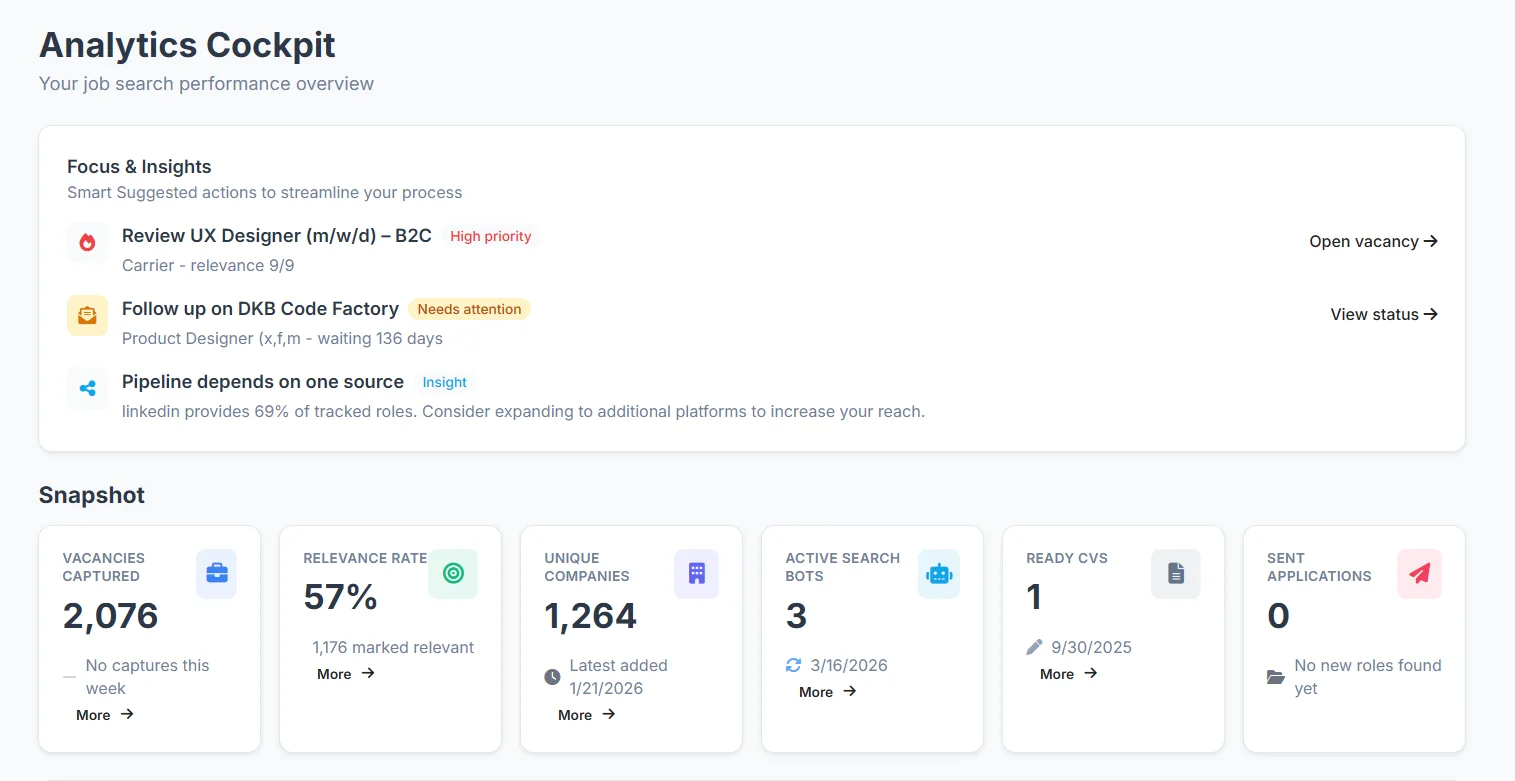The width and height of the screenshot is (1515, 781).
Task: Click the Product Designer waiting 136 days text
Action: (x=282, y=338)
